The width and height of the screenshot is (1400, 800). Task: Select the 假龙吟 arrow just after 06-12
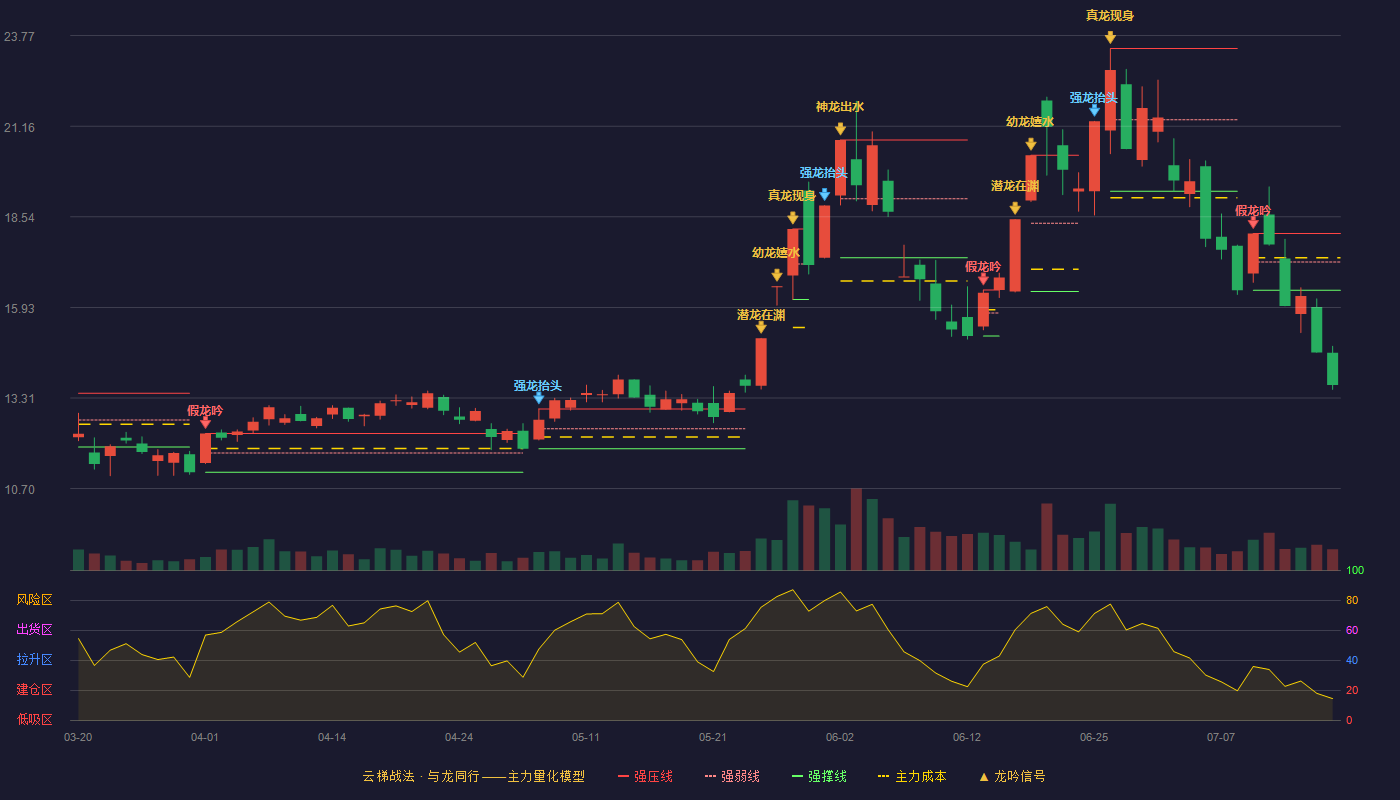click(x=983, y=279)
